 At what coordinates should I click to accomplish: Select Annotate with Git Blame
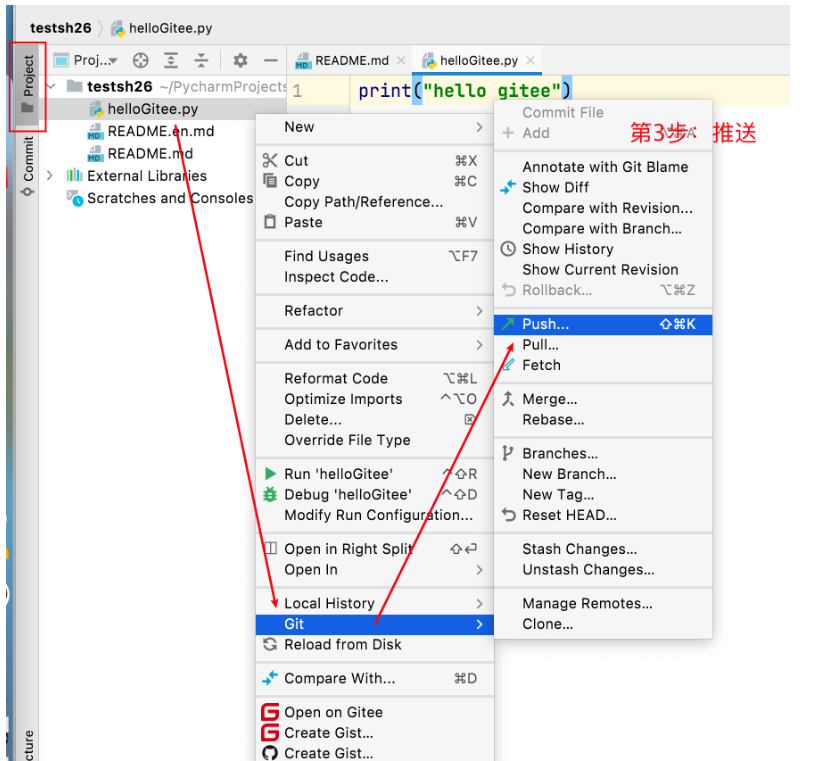[603, 167]
